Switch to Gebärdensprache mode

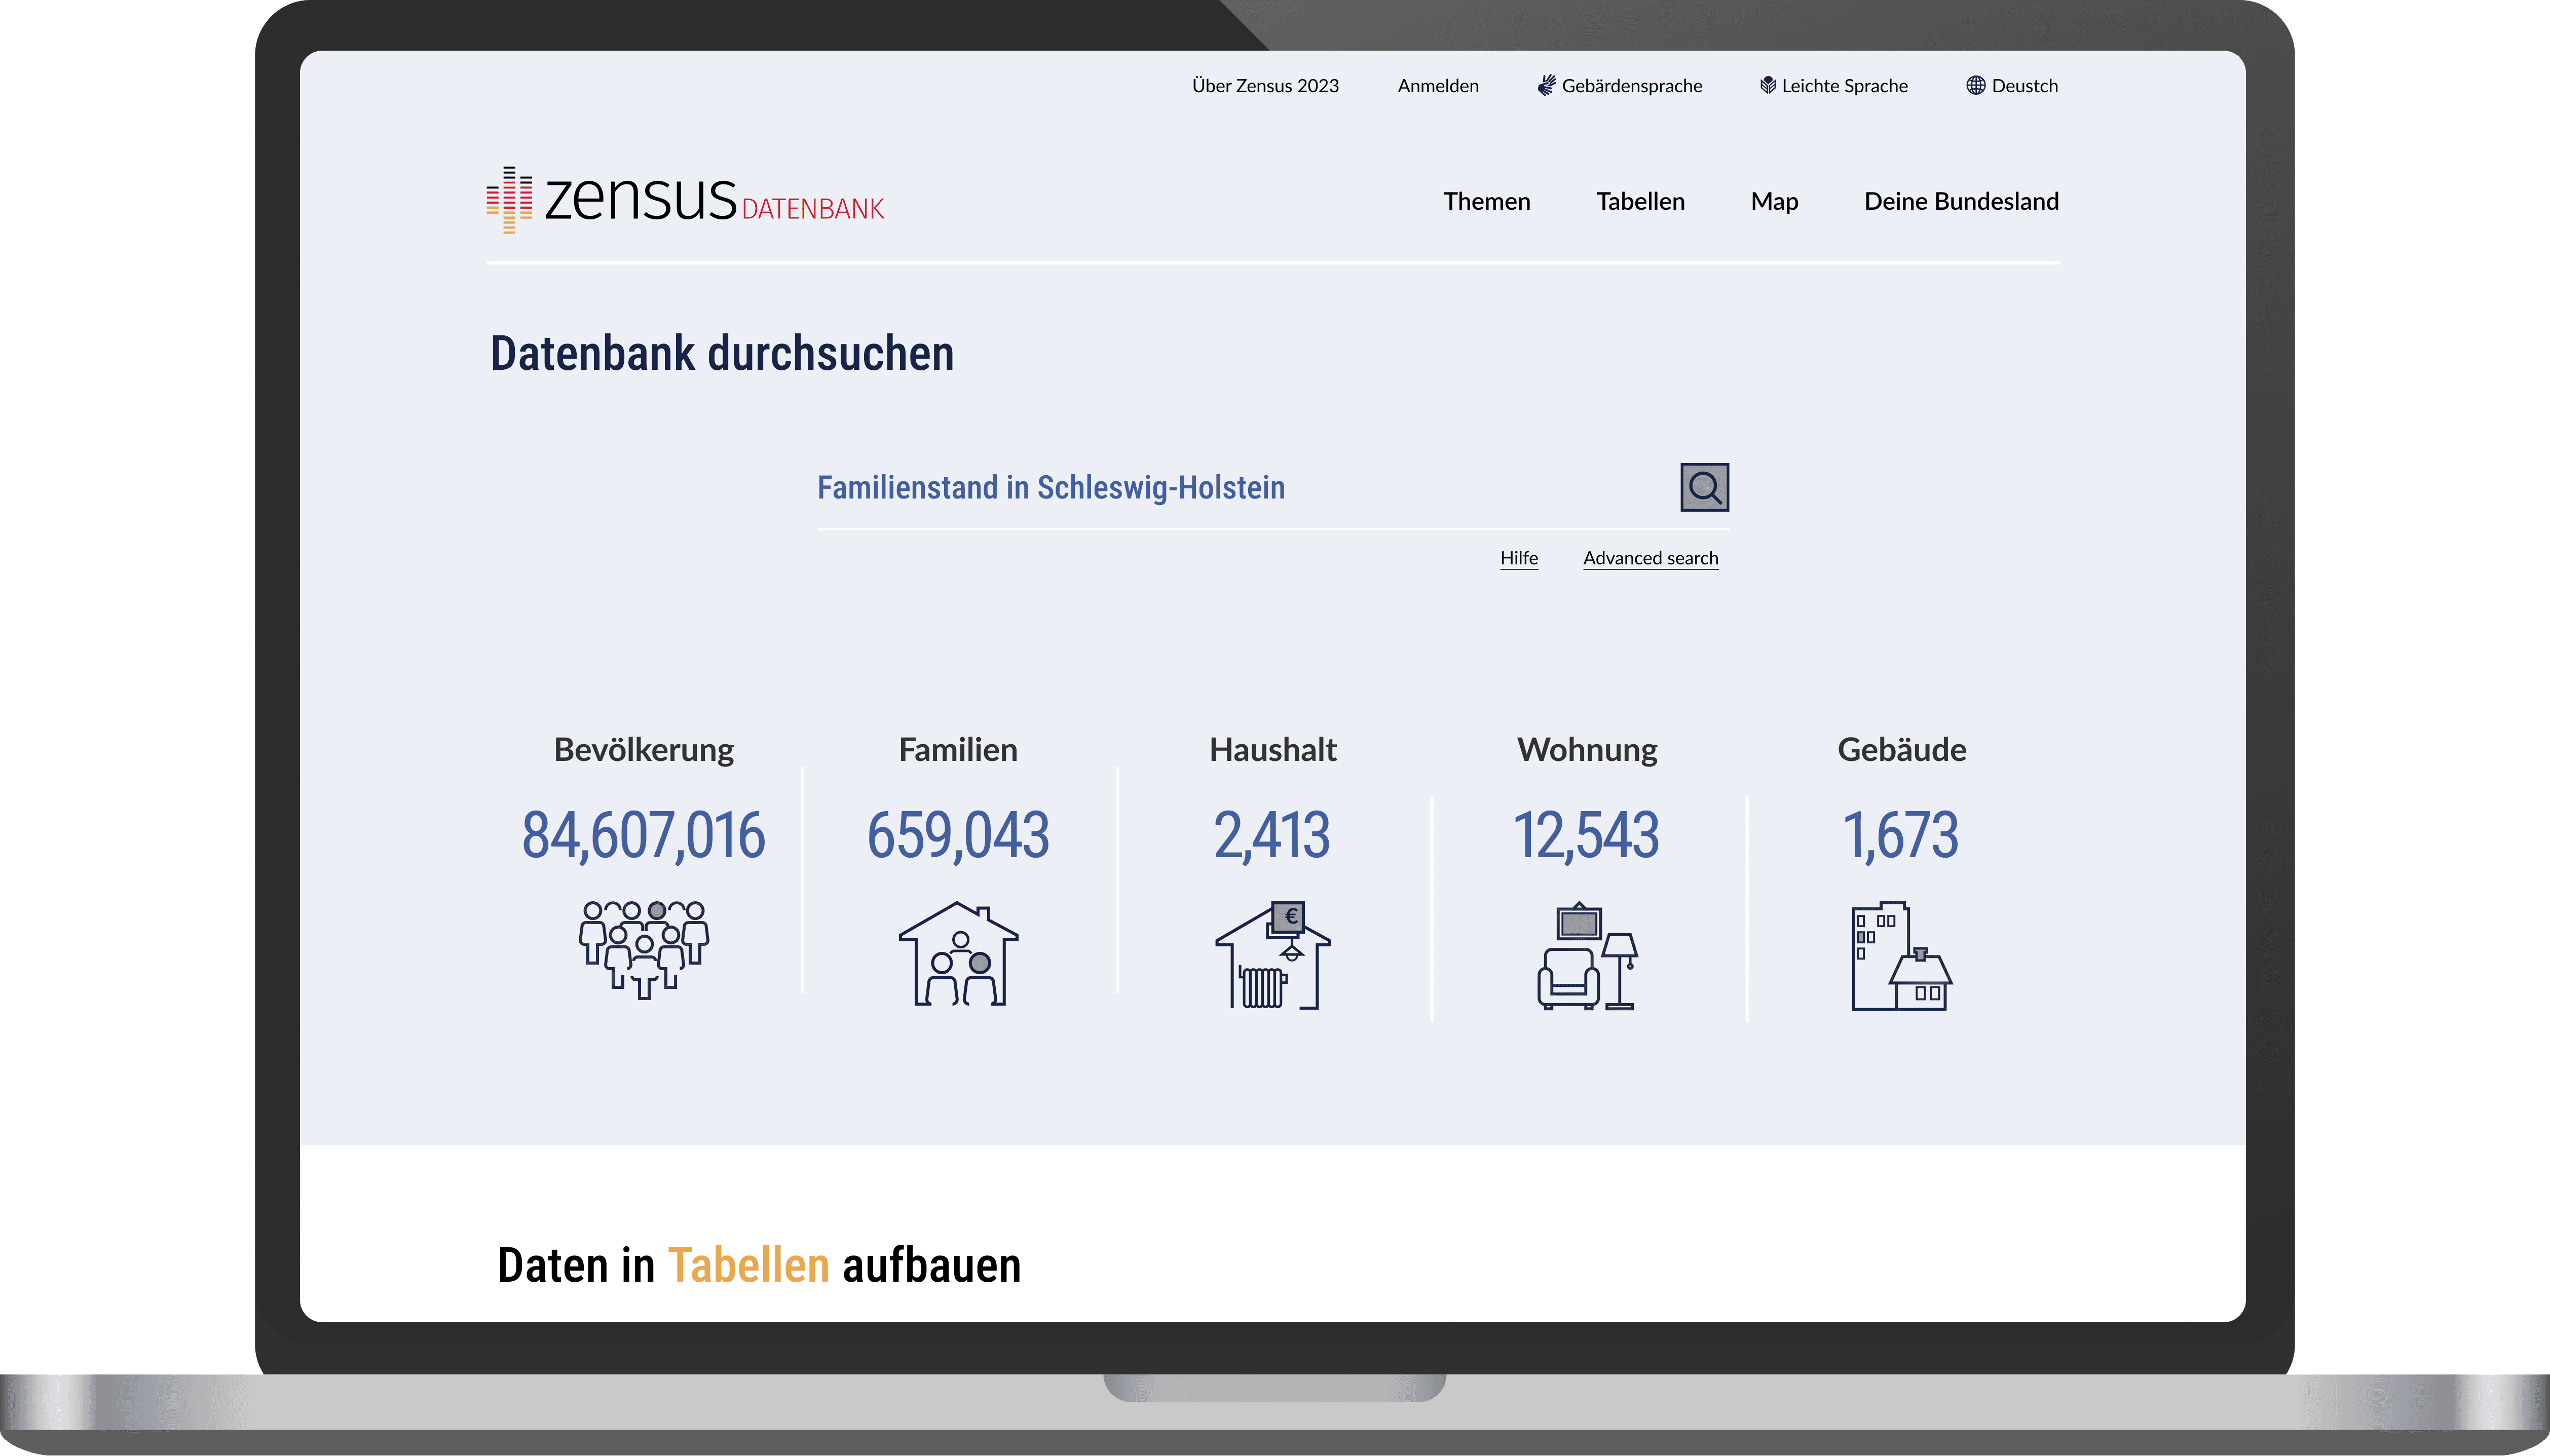pyautogui.click(x=1631, y=86)
